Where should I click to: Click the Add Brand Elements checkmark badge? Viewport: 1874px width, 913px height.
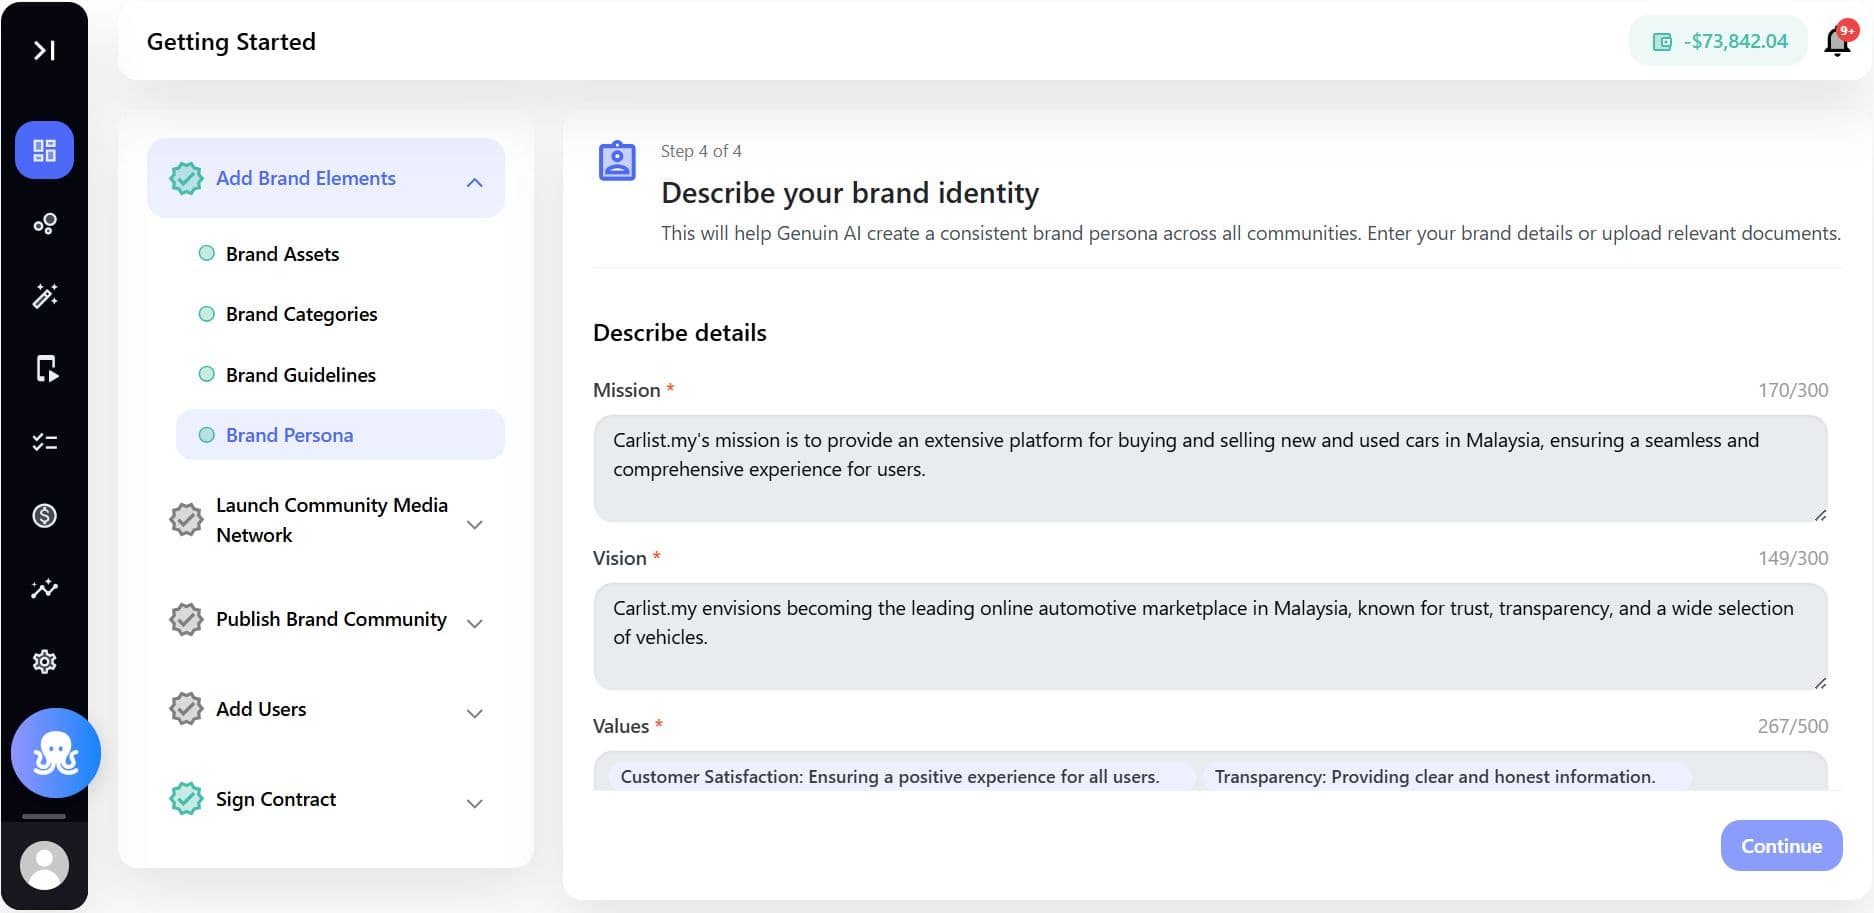pos(186,178)
